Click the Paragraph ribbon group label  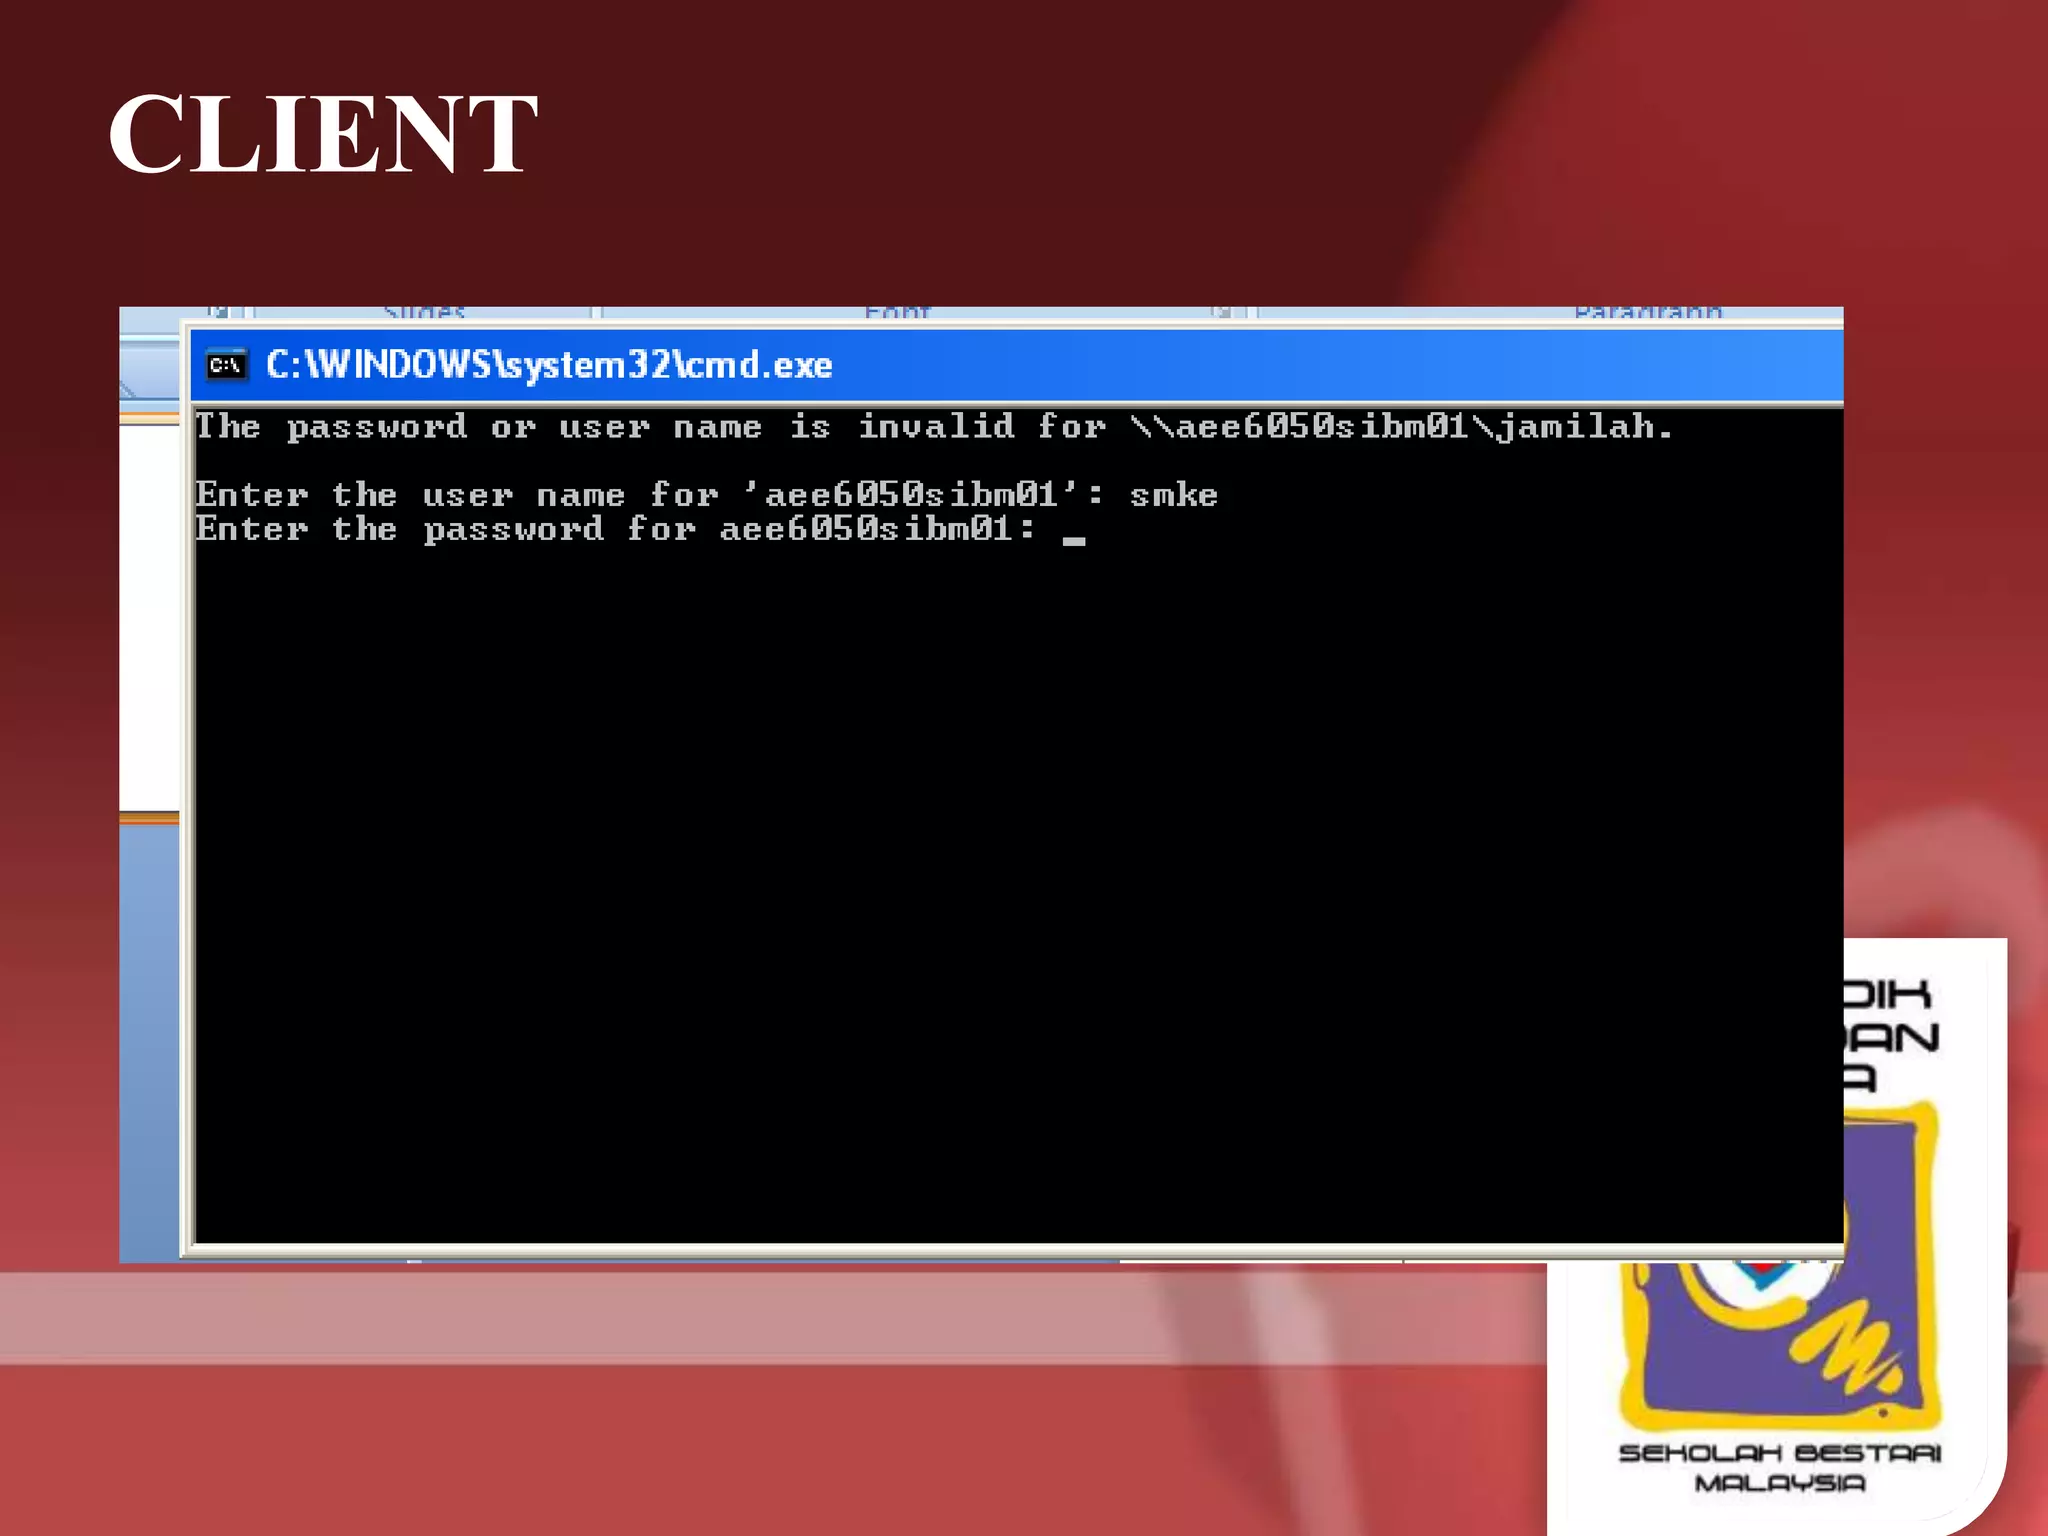(1648, 313)
